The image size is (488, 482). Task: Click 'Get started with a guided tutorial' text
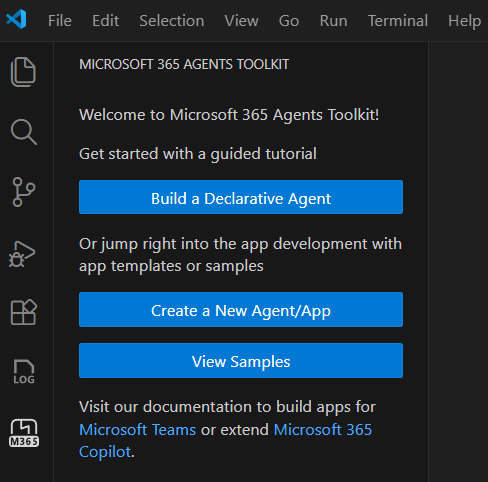pyautogui.click(x=198, y=154)
